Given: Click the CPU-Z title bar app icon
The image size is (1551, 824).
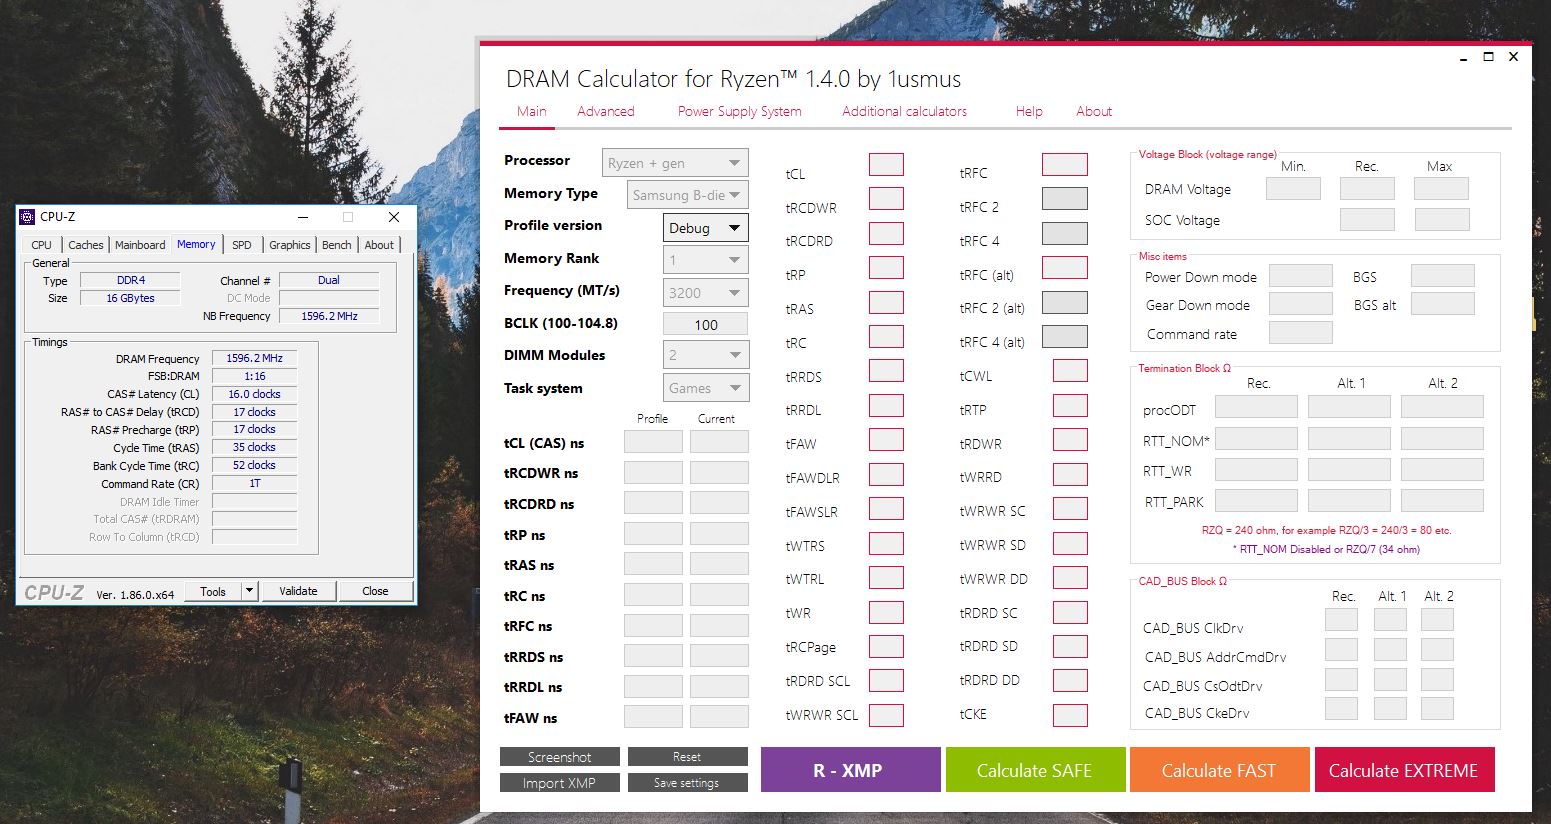Looking at the screenshot, I should [x=27, y=217].
